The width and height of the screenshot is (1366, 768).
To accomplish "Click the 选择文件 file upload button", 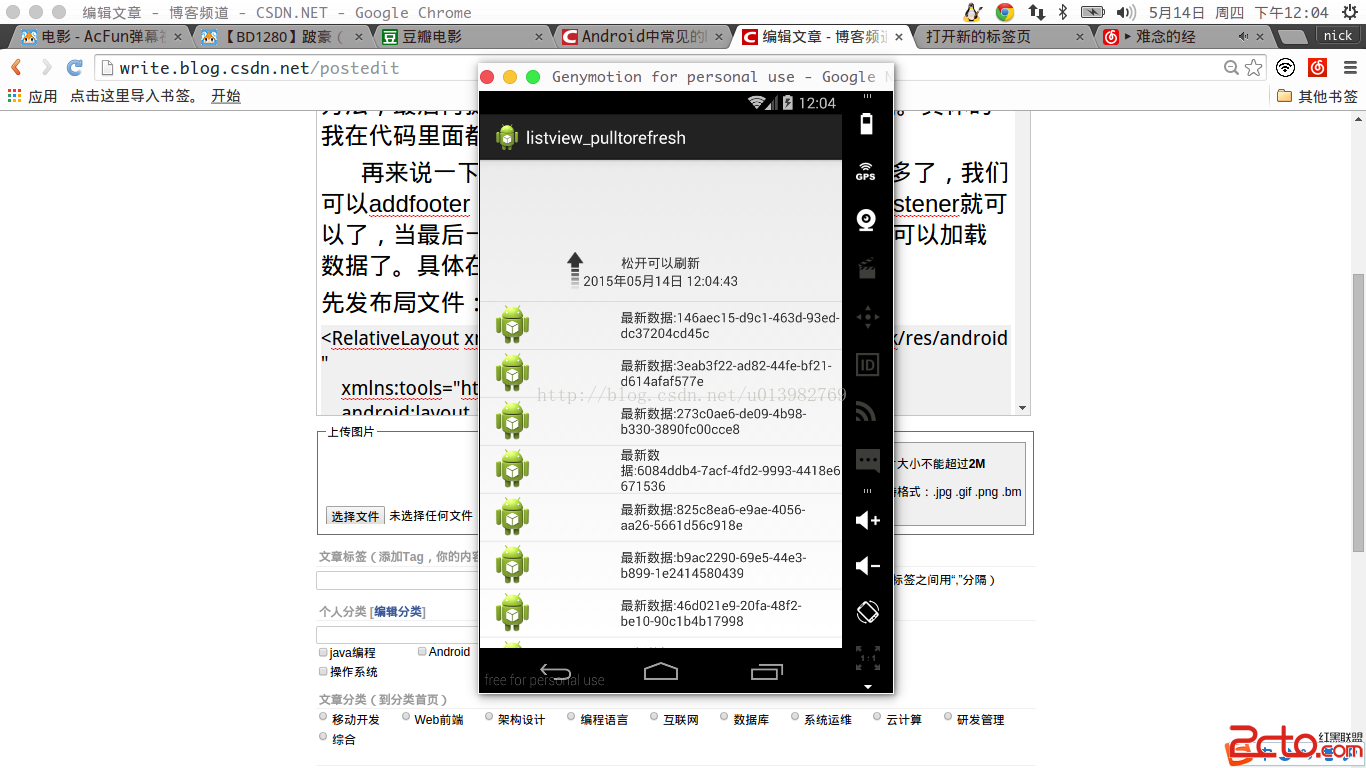I will [355, 516].
